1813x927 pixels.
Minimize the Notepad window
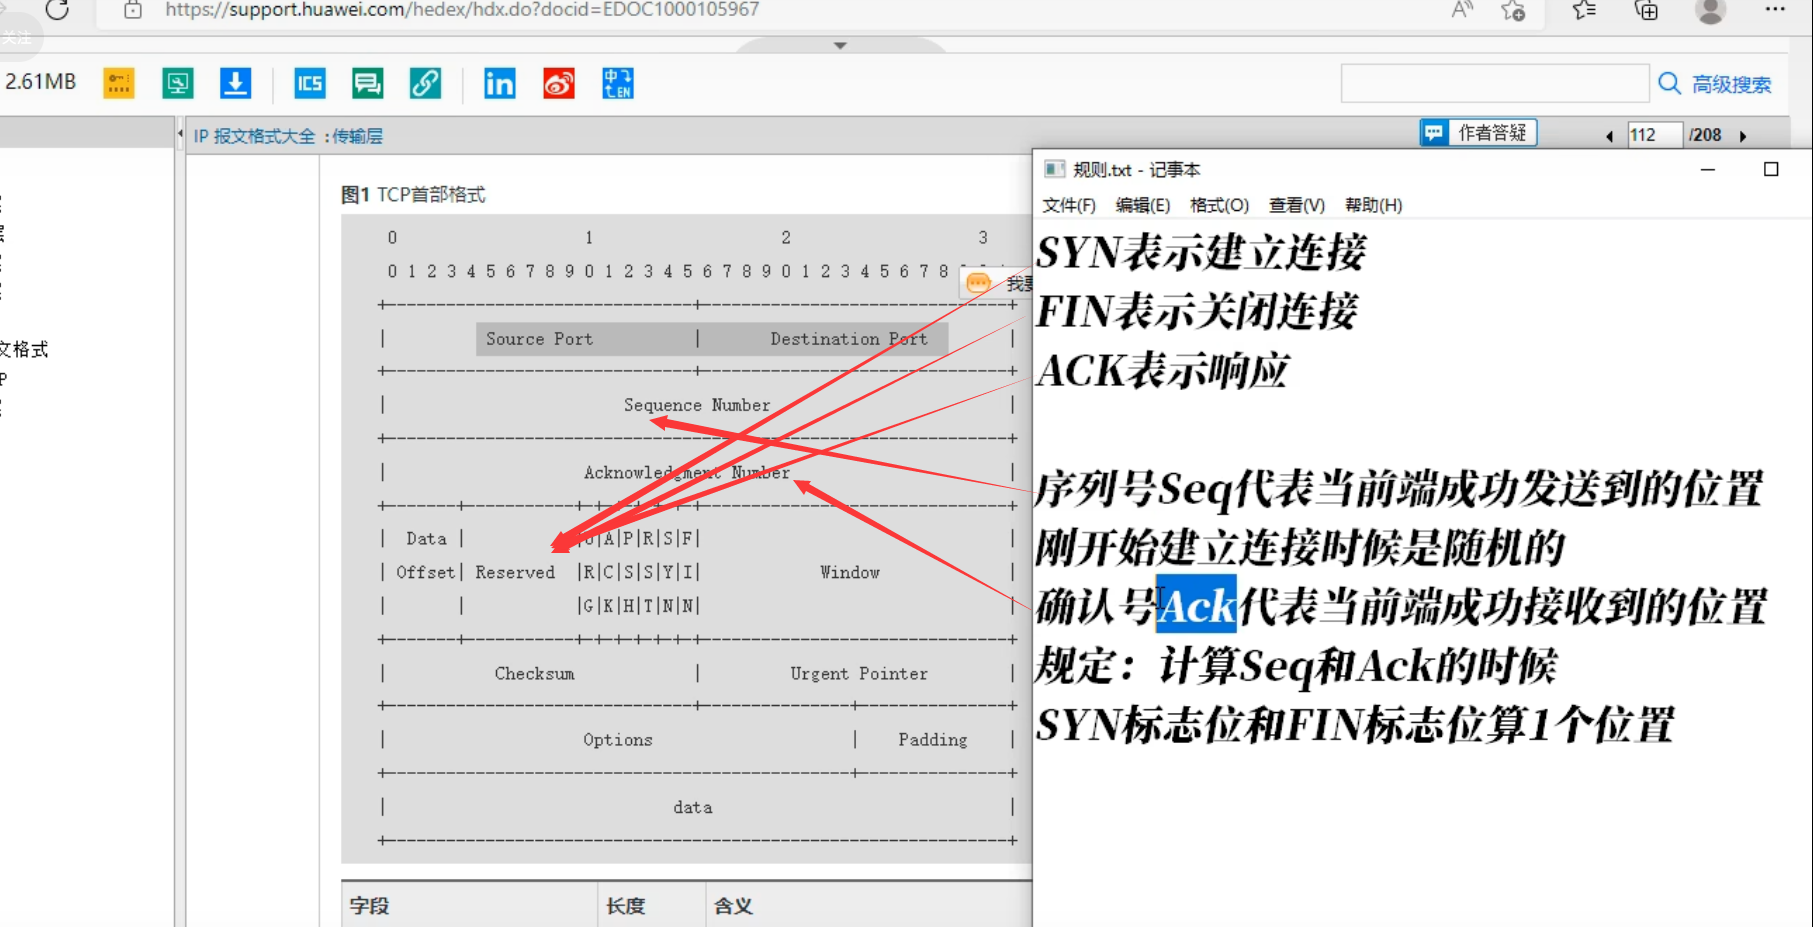[1708, 170]
